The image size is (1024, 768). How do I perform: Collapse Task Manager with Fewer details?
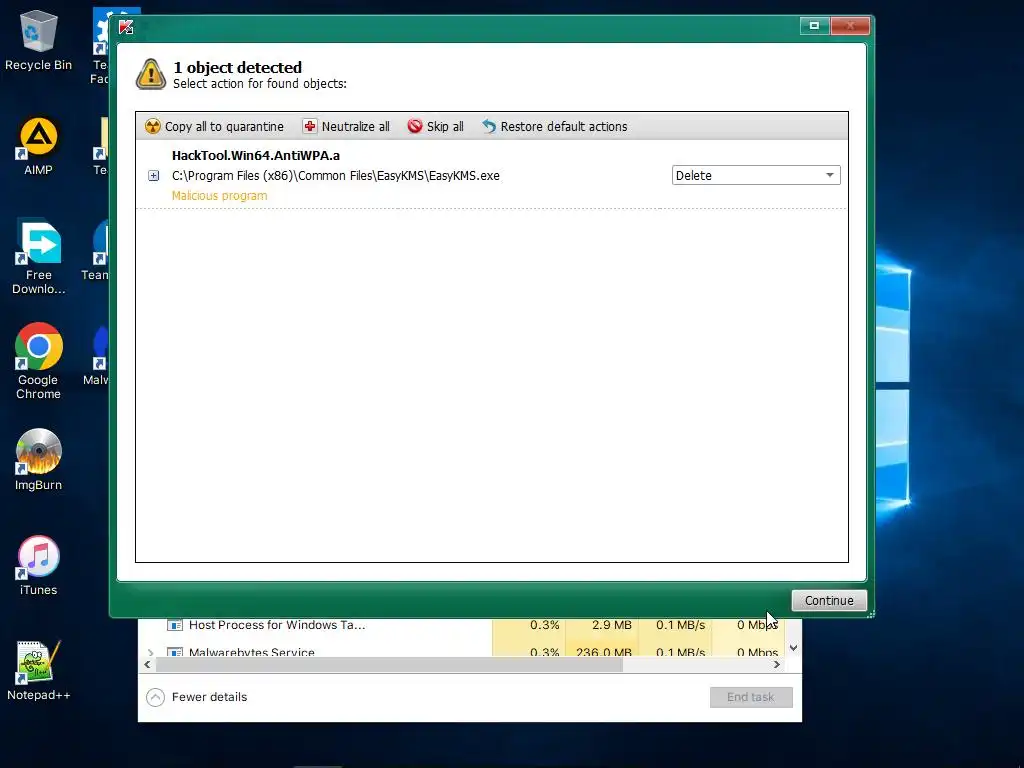[x=197, y=697]
